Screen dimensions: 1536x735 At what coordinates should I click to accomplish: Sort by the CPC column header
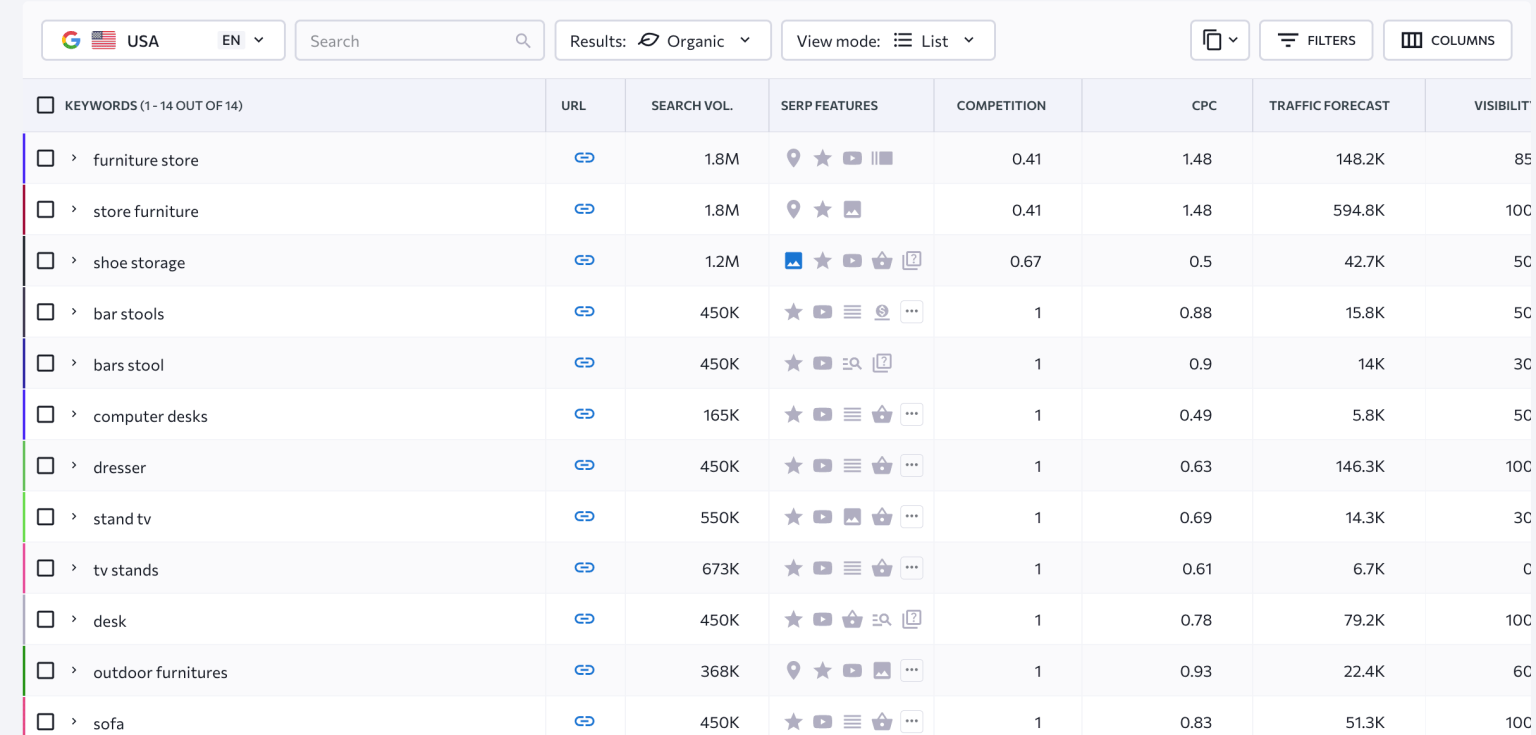[x=1204, y=105]
